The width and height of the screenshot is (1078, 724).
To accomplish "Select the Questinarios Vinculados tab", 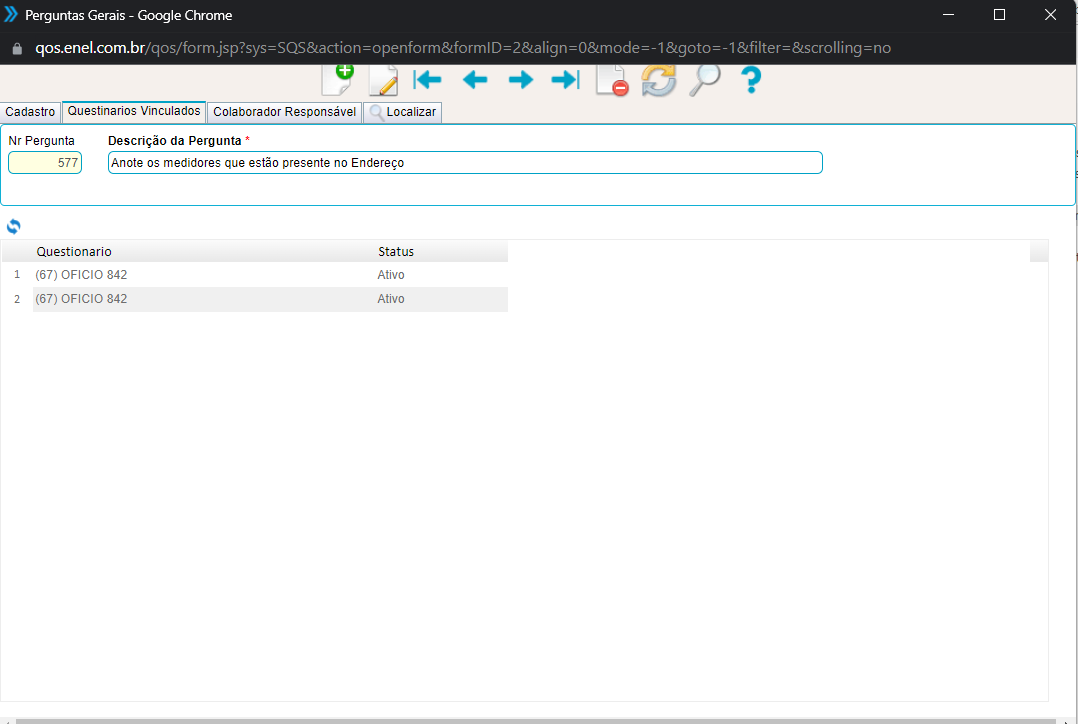I will click(x=134, y=111).
